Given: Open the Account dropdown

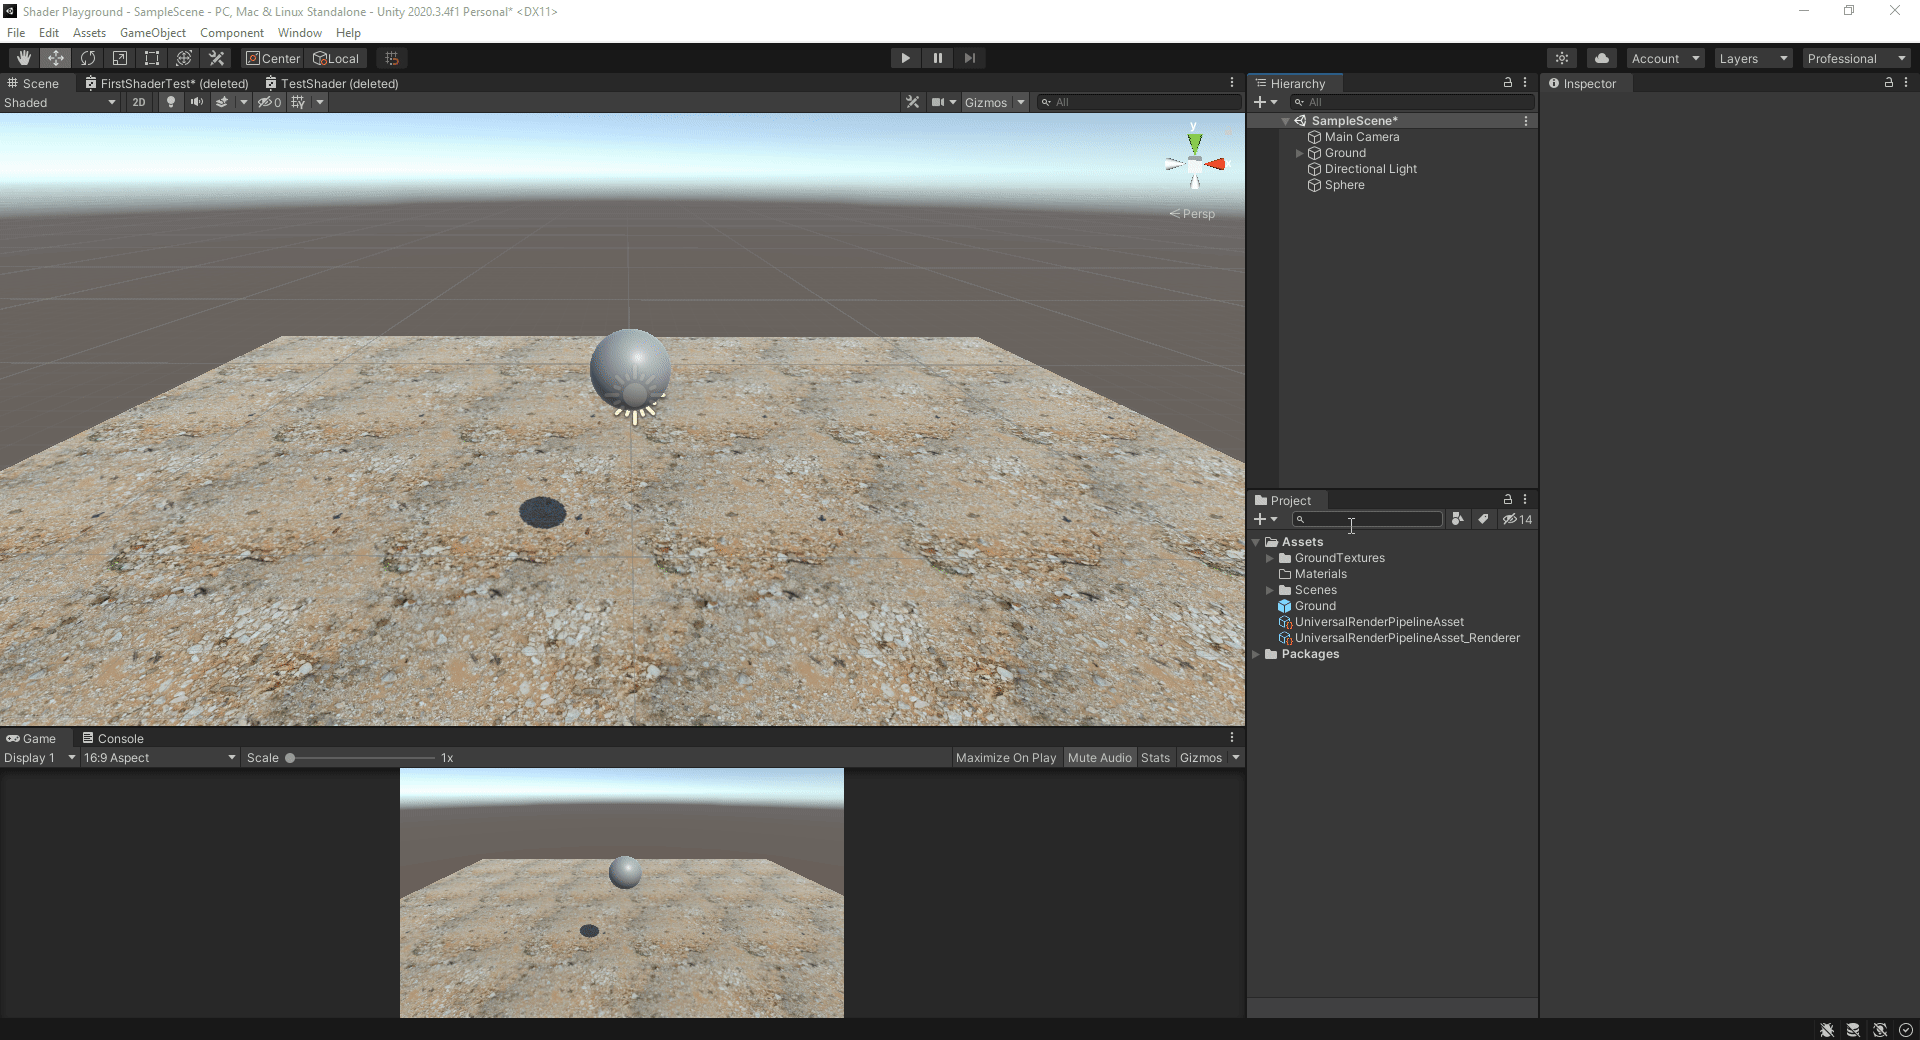Looking at the screenshot, I should (x=1665, y=58).
